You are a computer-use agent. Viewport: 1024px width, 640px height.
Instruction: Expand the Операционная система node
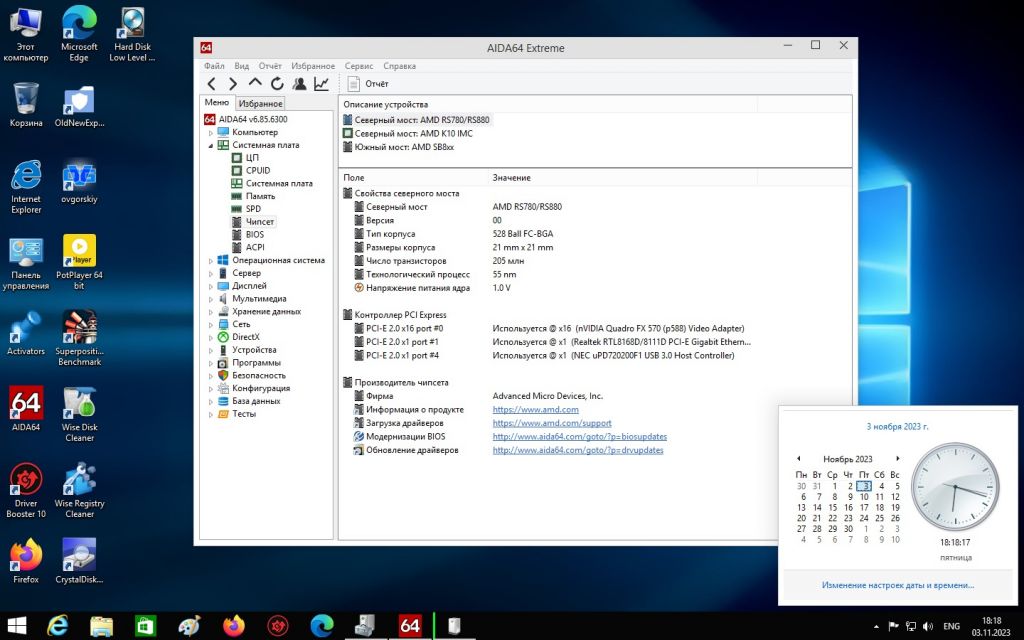210,261
